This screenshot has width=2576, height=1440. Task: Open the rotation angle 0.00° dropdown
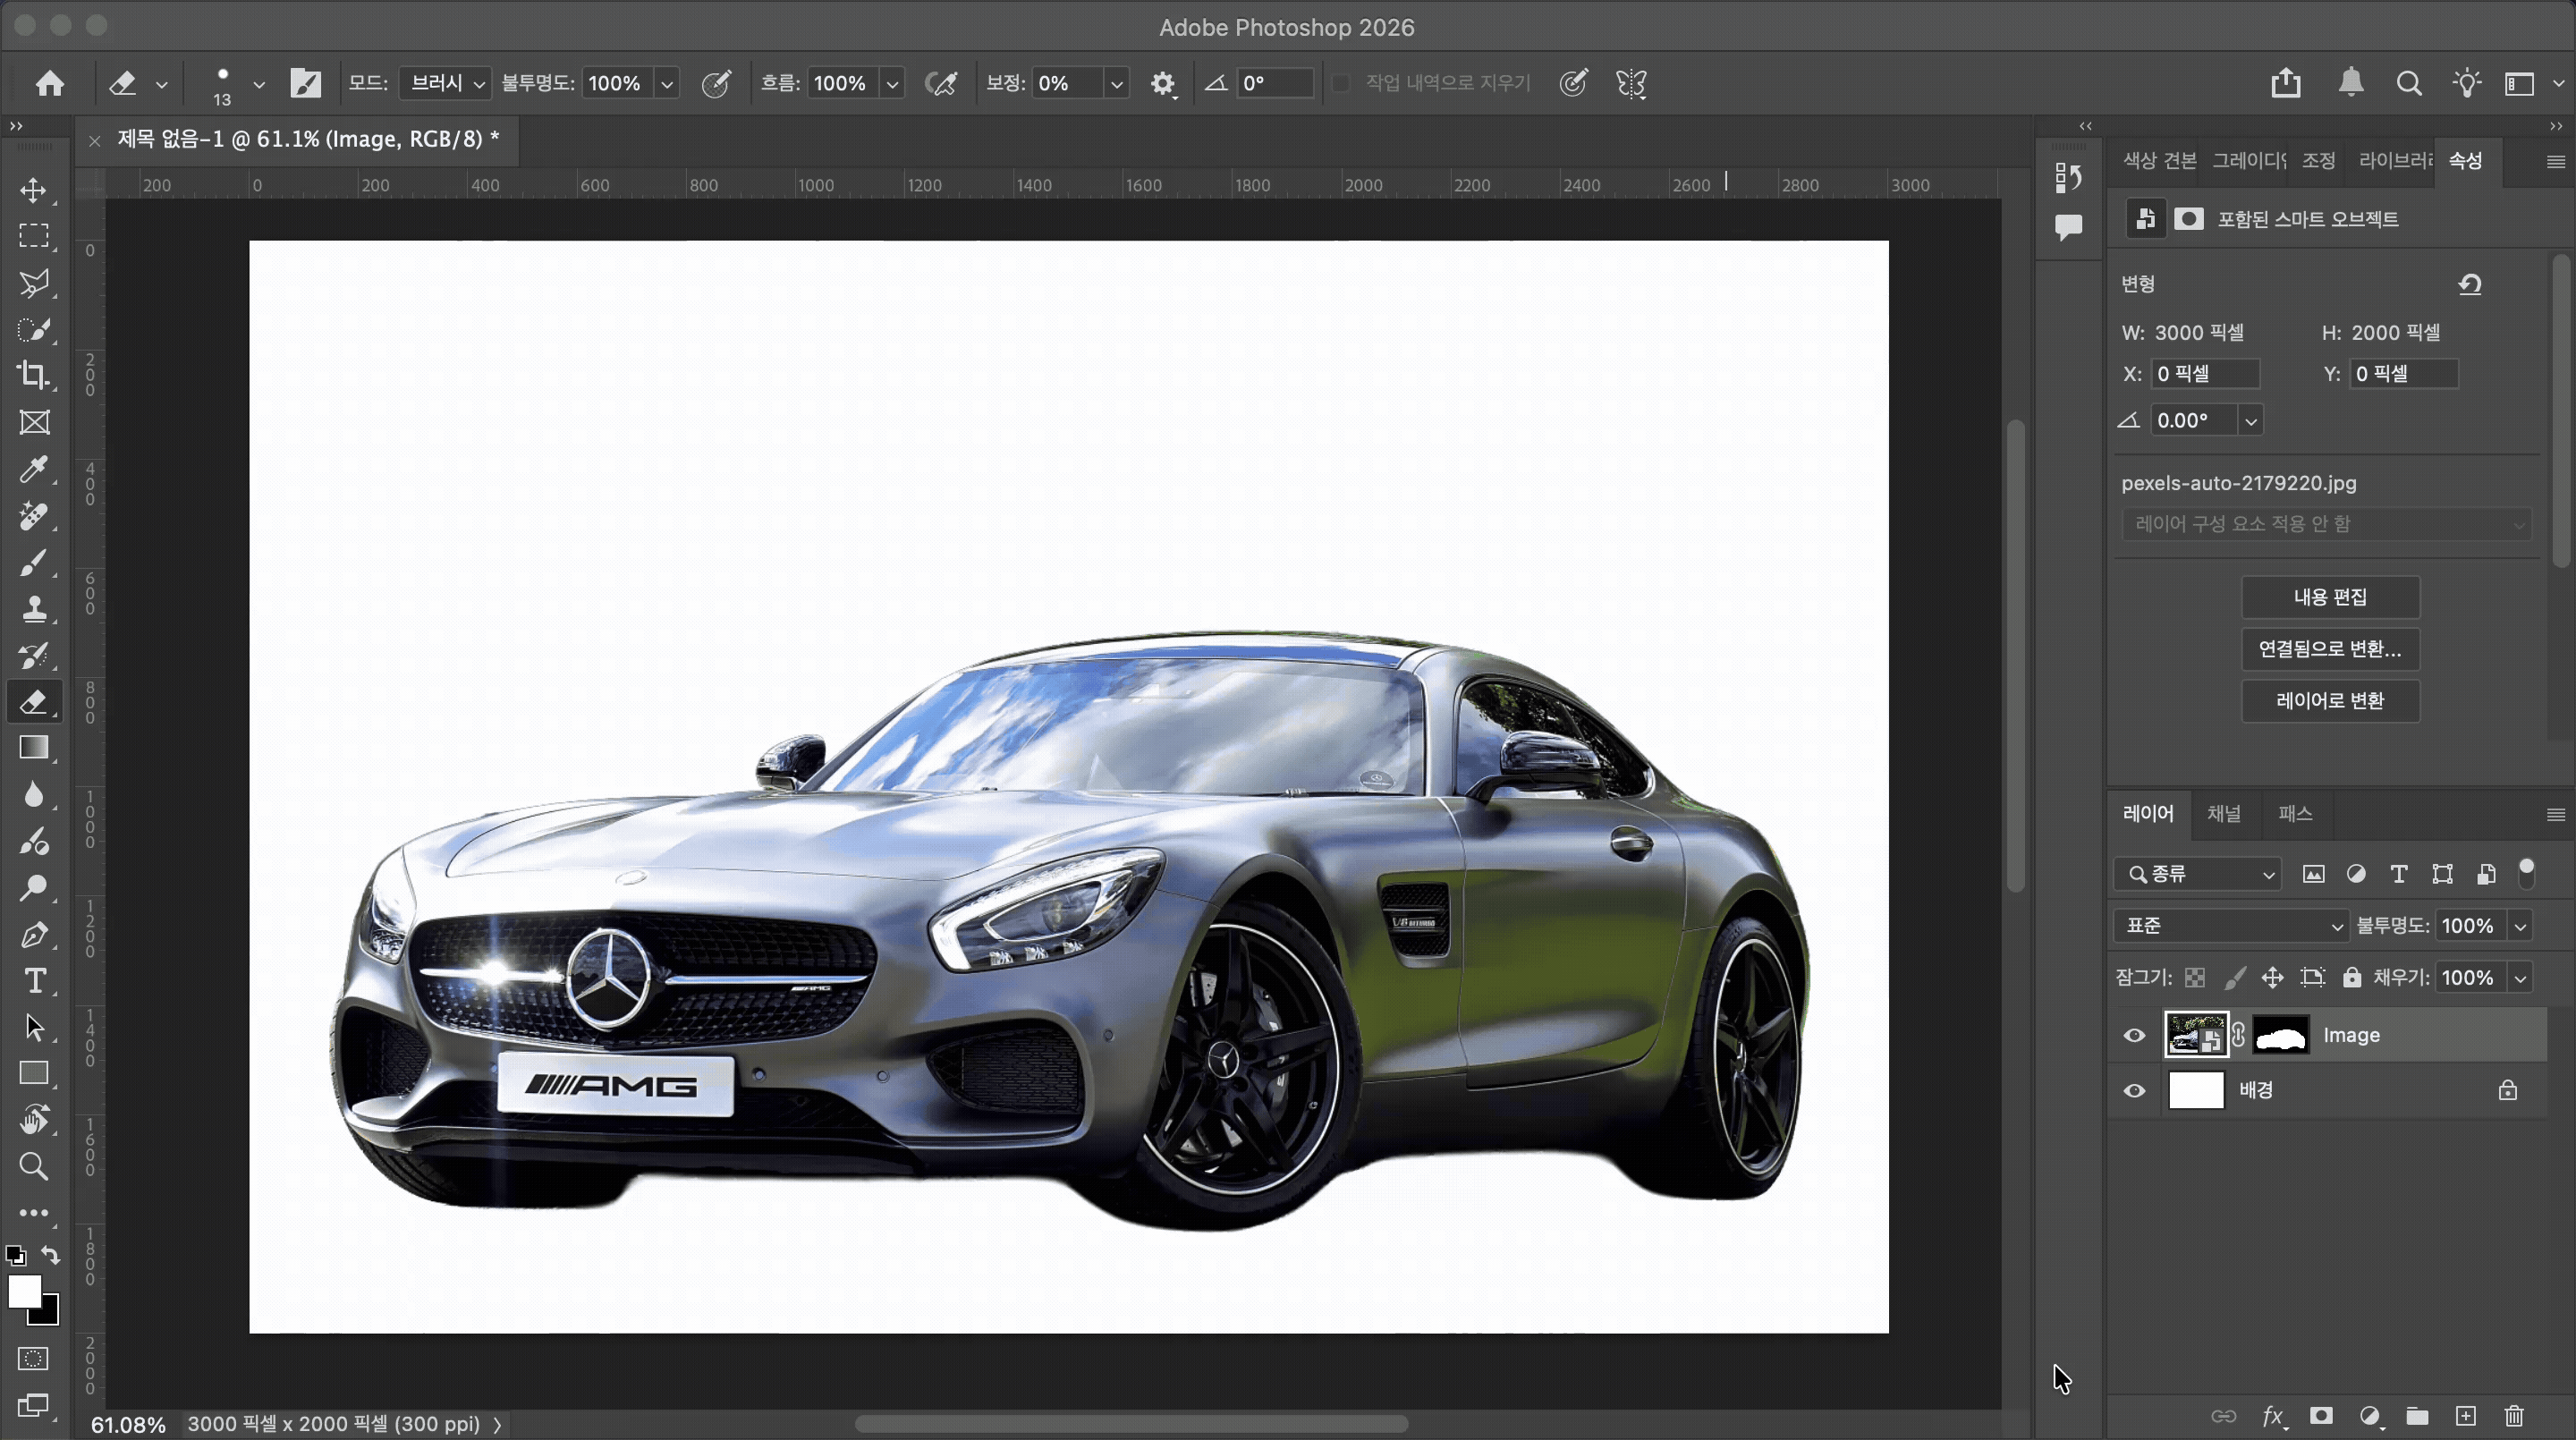pos(2251,421)
